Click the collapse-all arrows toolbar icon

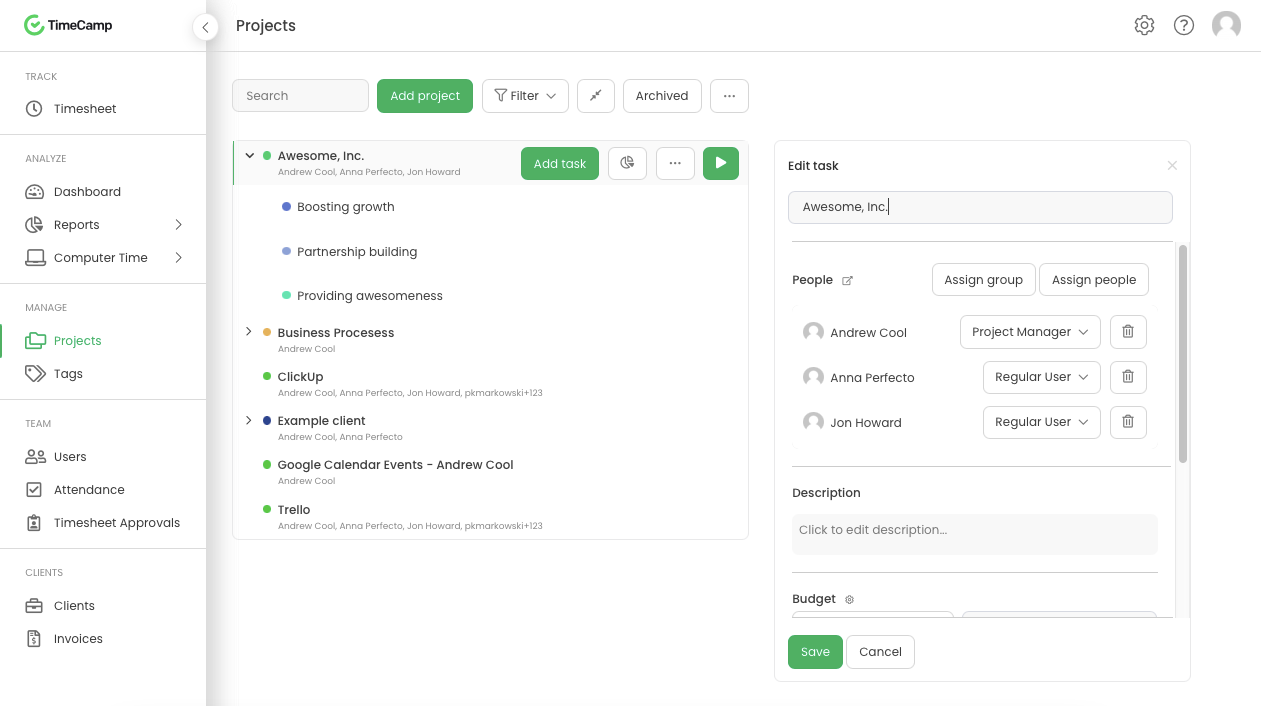coord(596,96)
